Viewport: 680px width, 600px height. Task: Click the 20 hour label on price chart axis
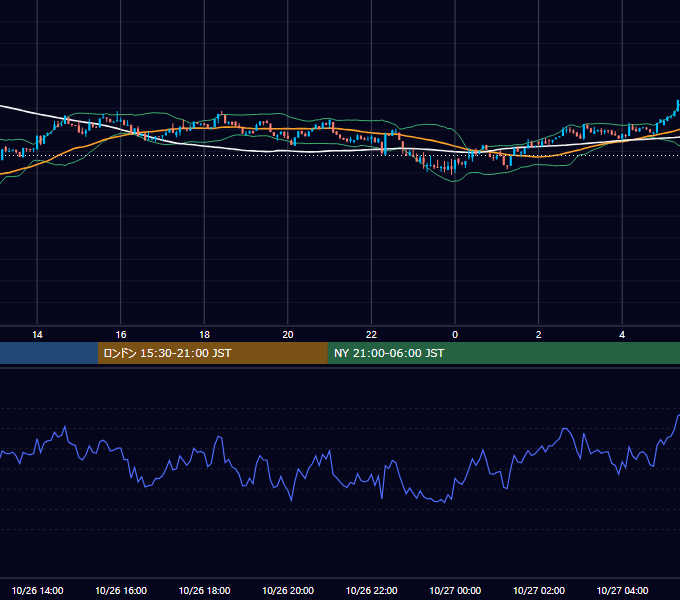click(288, 335)
